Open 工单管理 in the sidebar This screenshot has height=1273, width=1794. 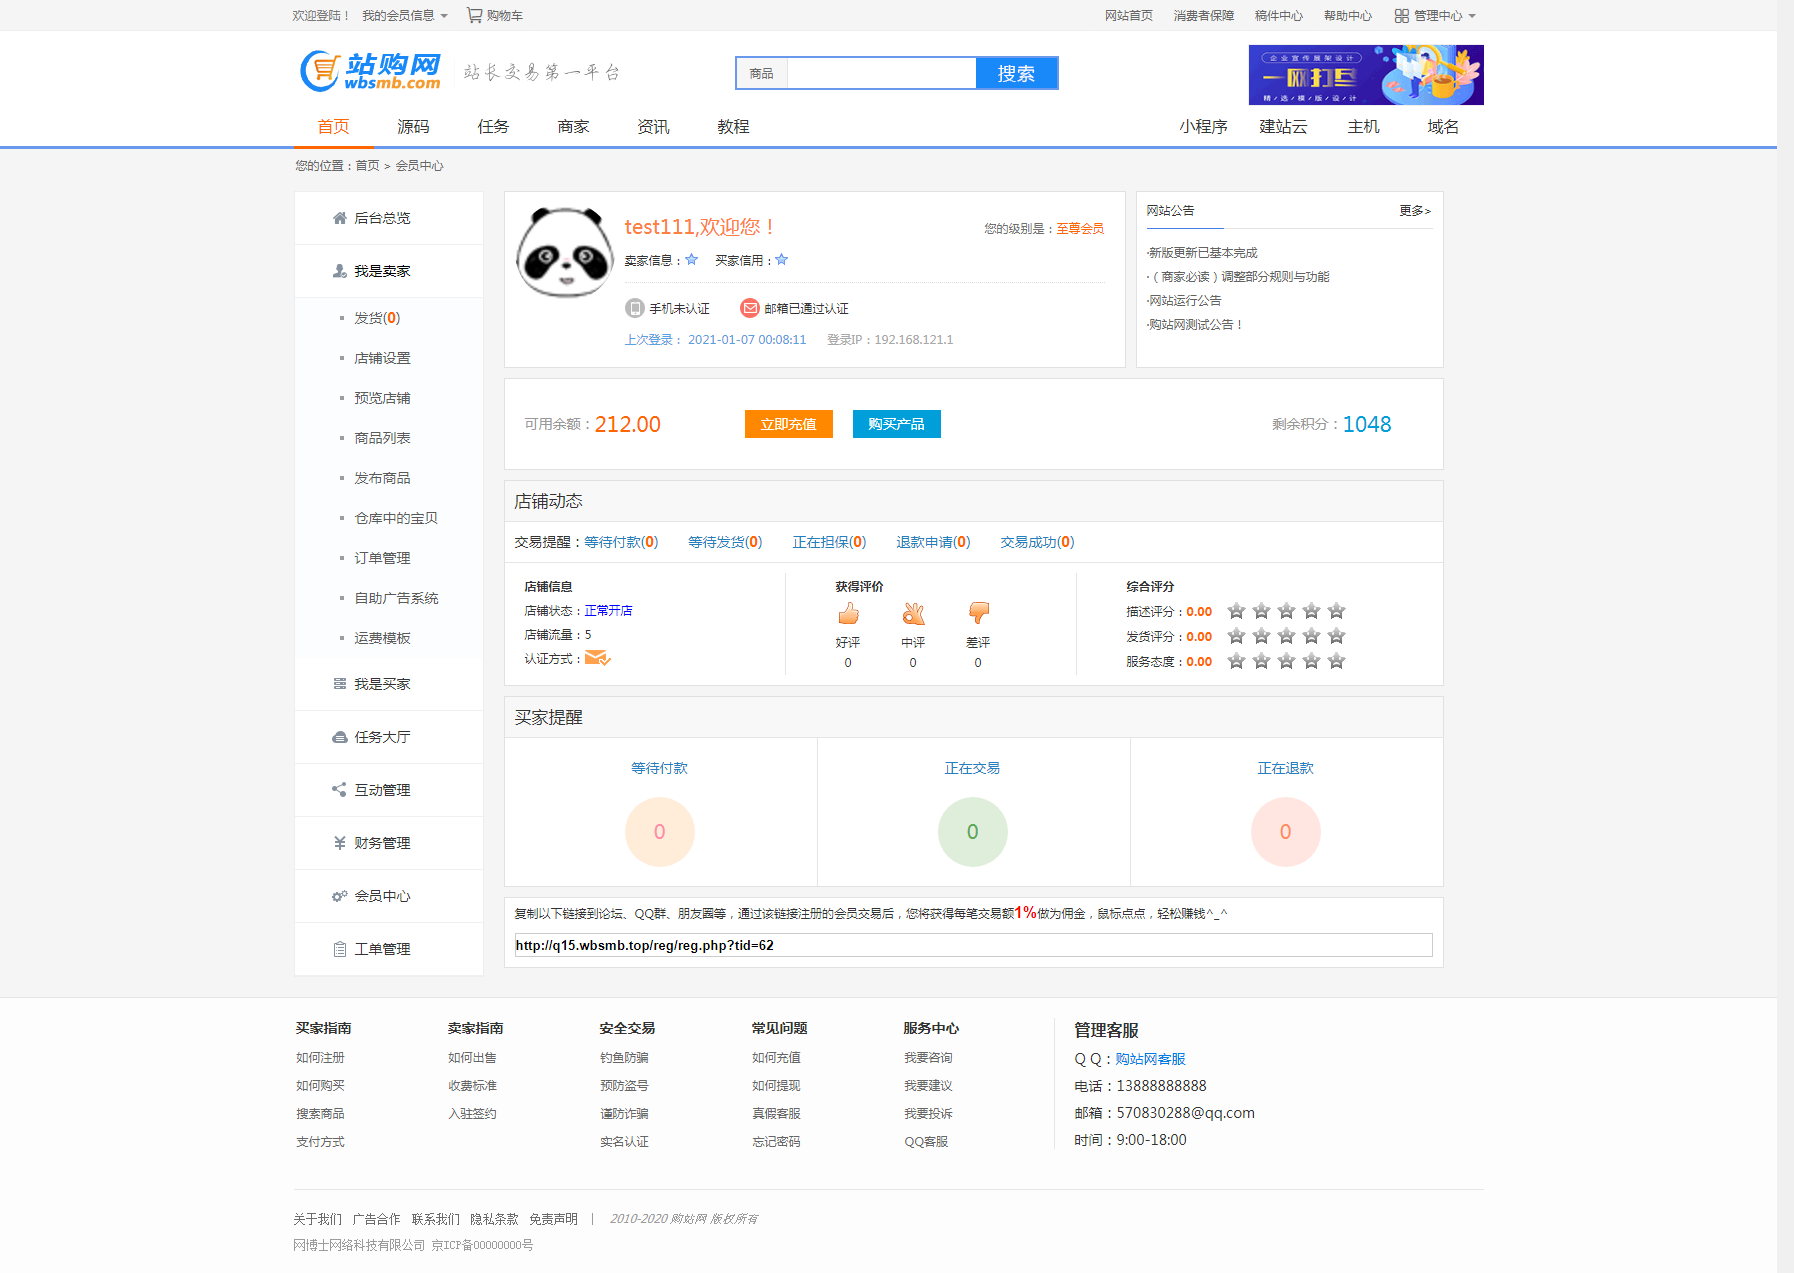[389, 949]
